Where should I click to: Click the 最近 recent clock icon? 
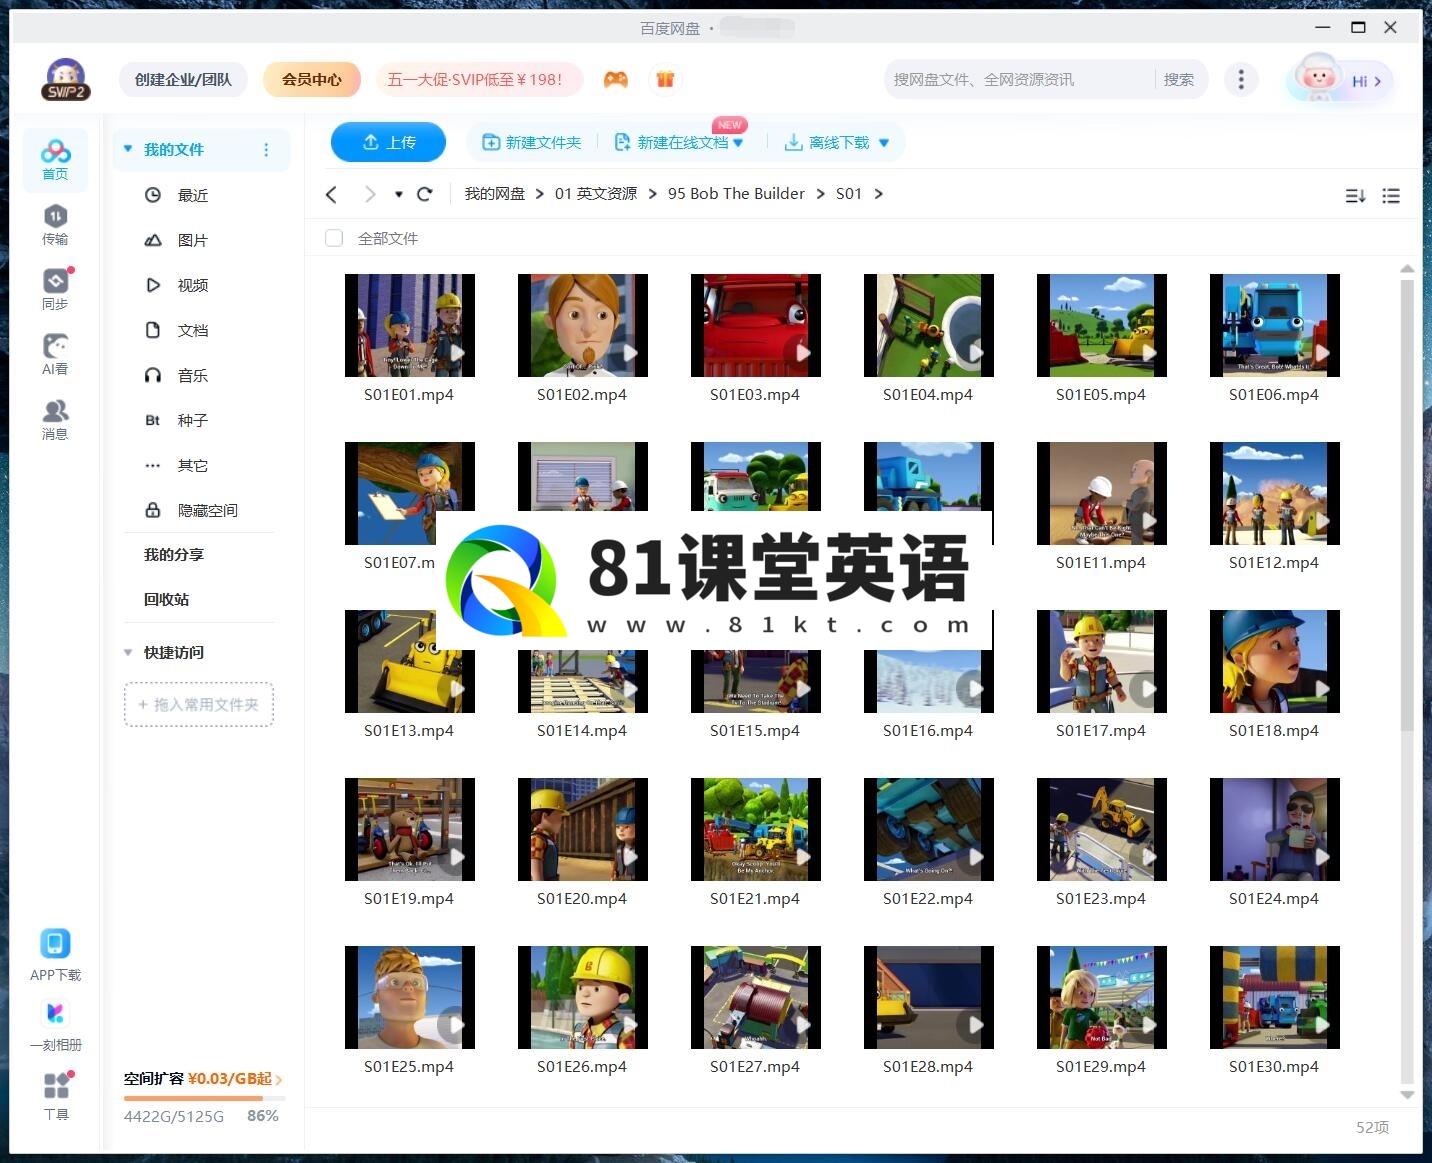click(153, 195)
